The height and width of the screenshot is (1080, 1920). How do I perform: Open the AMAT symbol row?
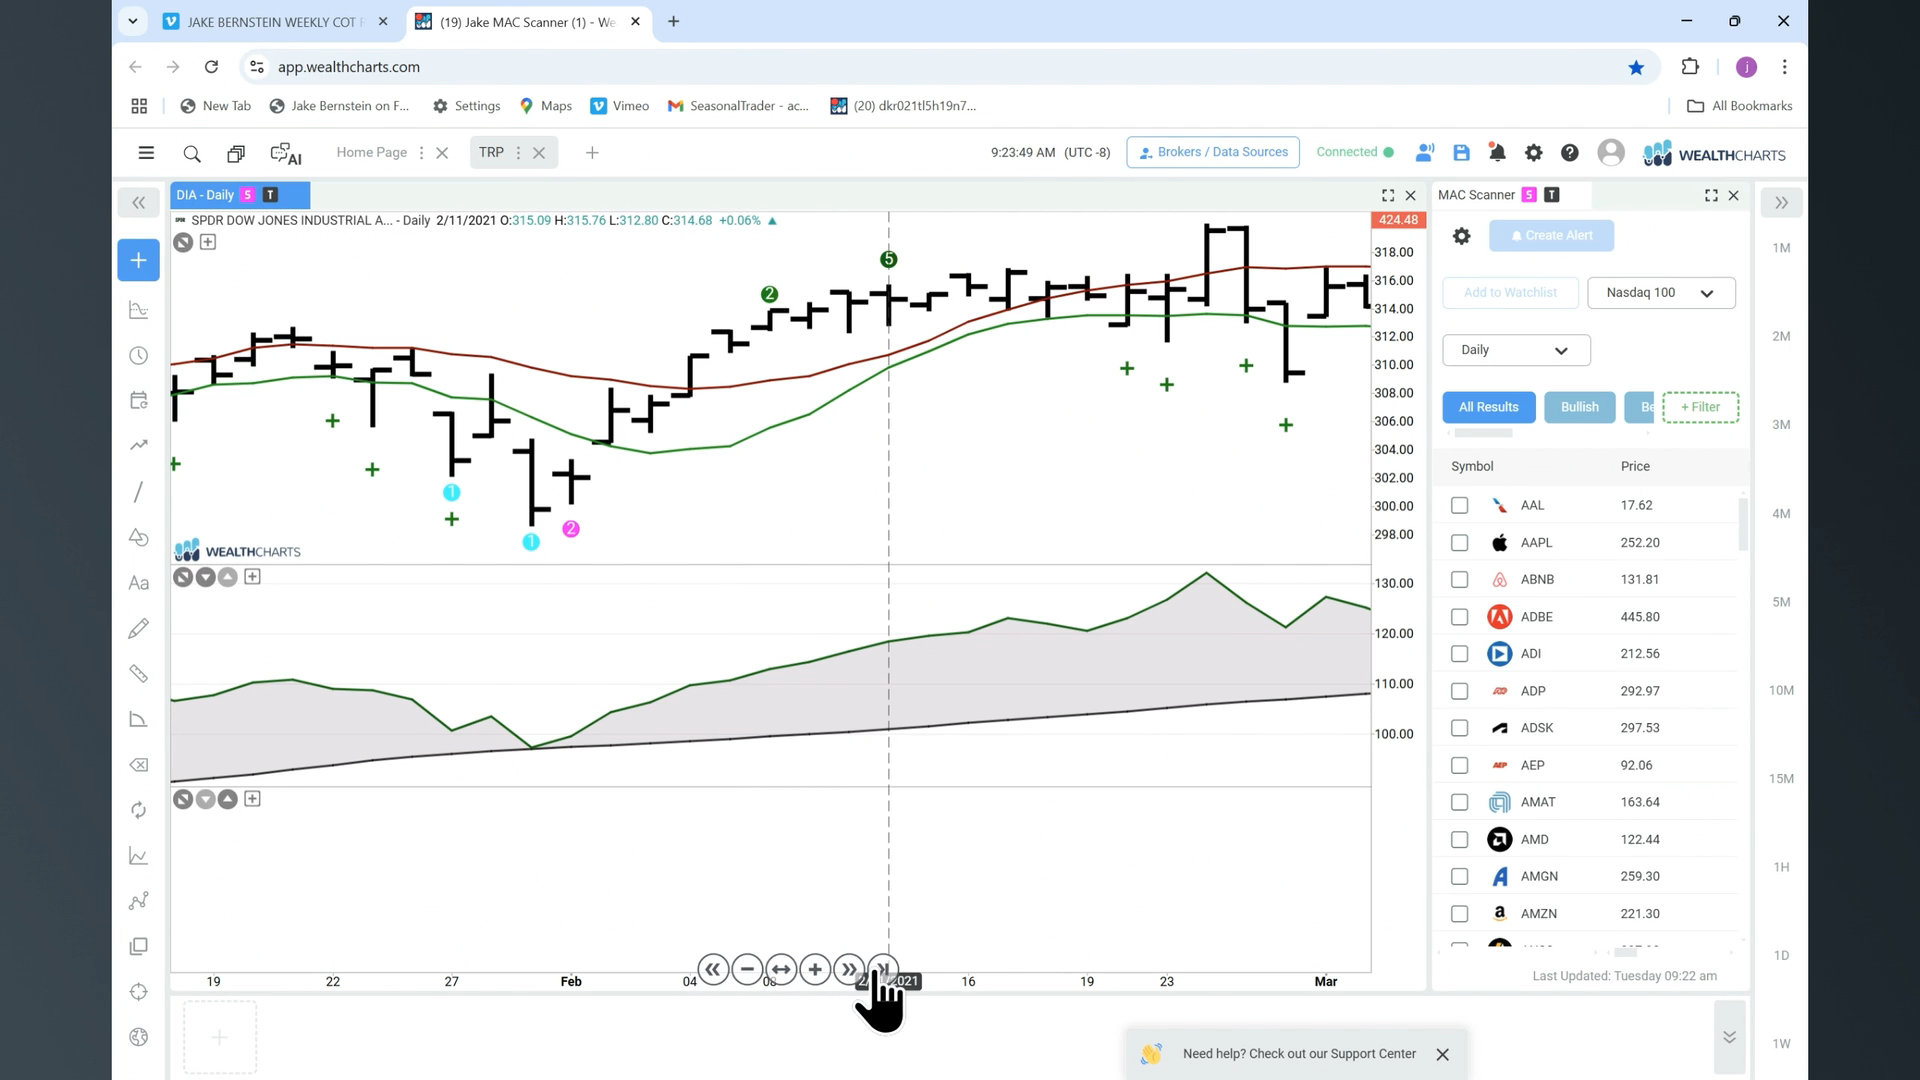tap(1590, 803)
